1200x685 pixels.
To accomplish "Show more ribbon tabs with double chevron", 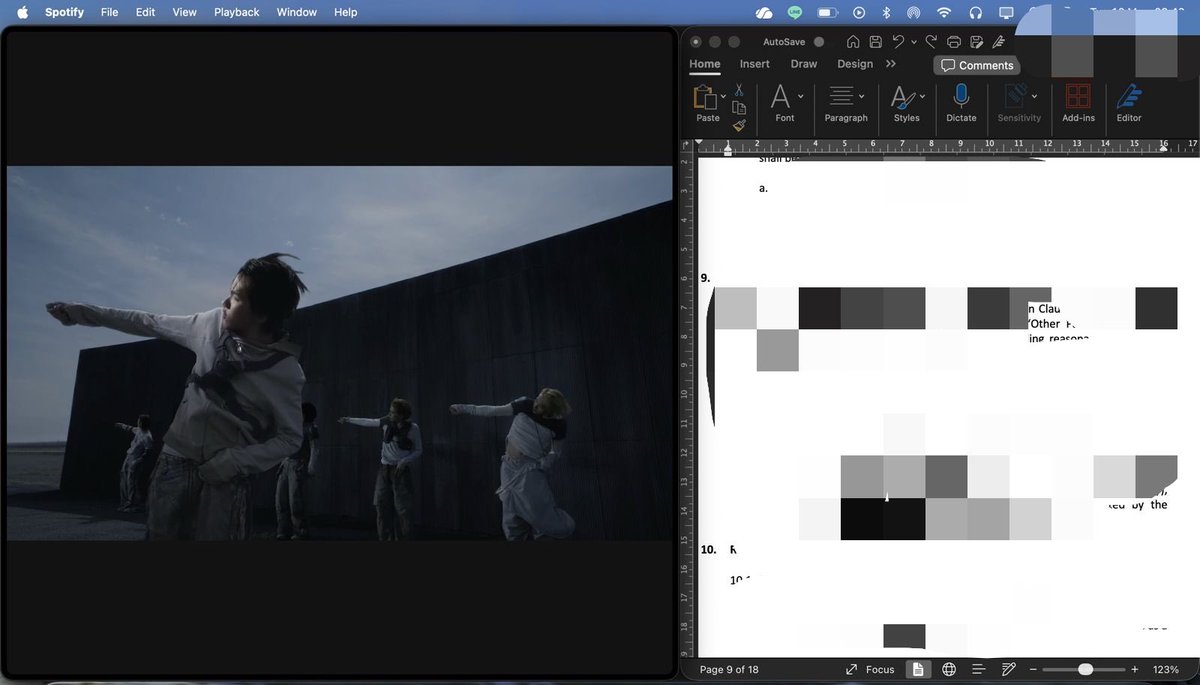I will pos(891,64).
